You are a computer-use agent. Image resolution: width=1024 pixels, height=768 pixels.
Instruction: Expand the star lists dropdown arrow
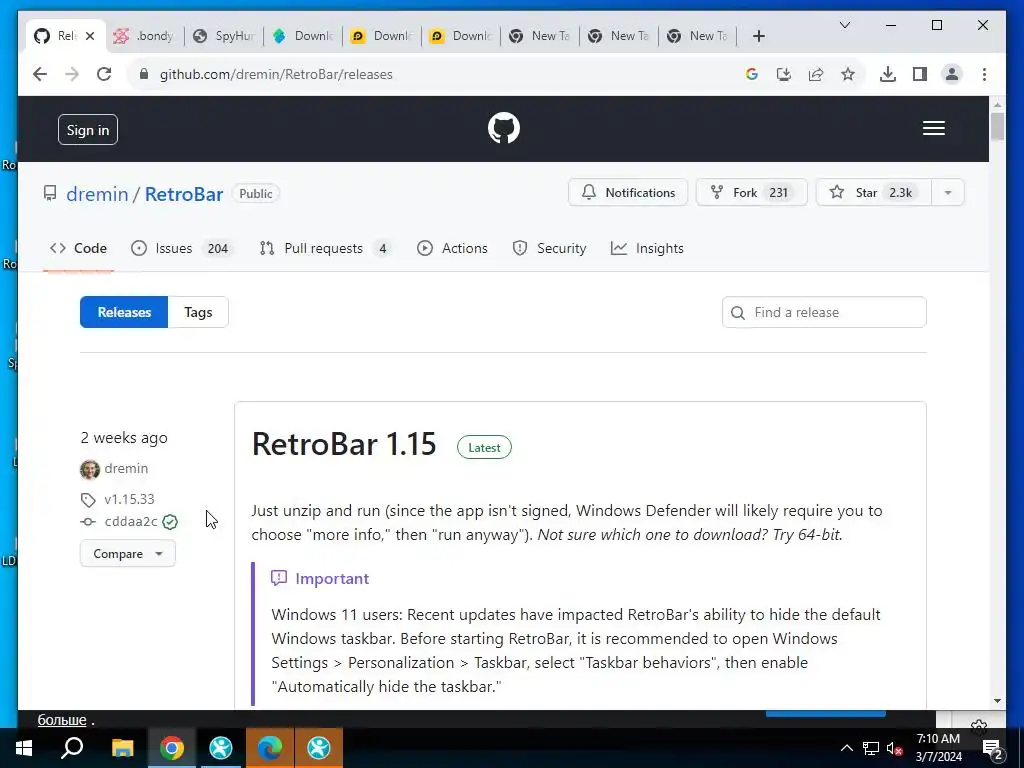tap(948, 193)
